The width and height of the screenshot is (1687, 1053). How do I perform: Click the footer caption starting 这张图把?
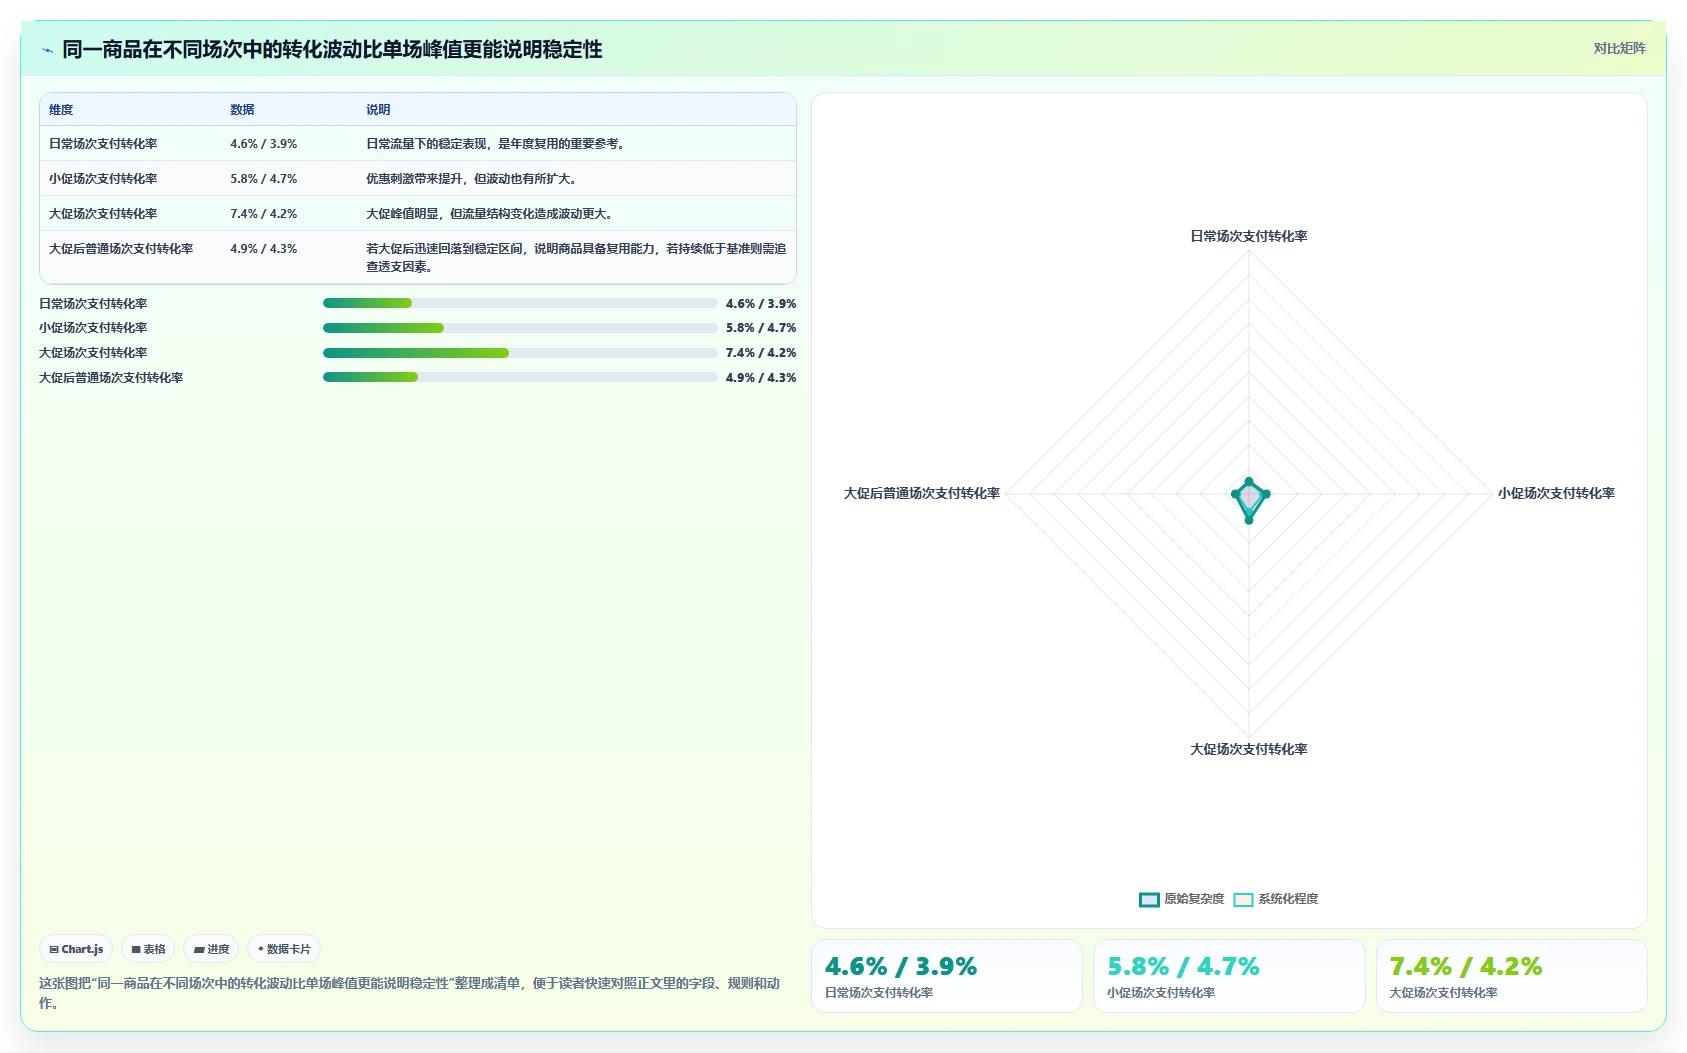[x=410, y=993]
